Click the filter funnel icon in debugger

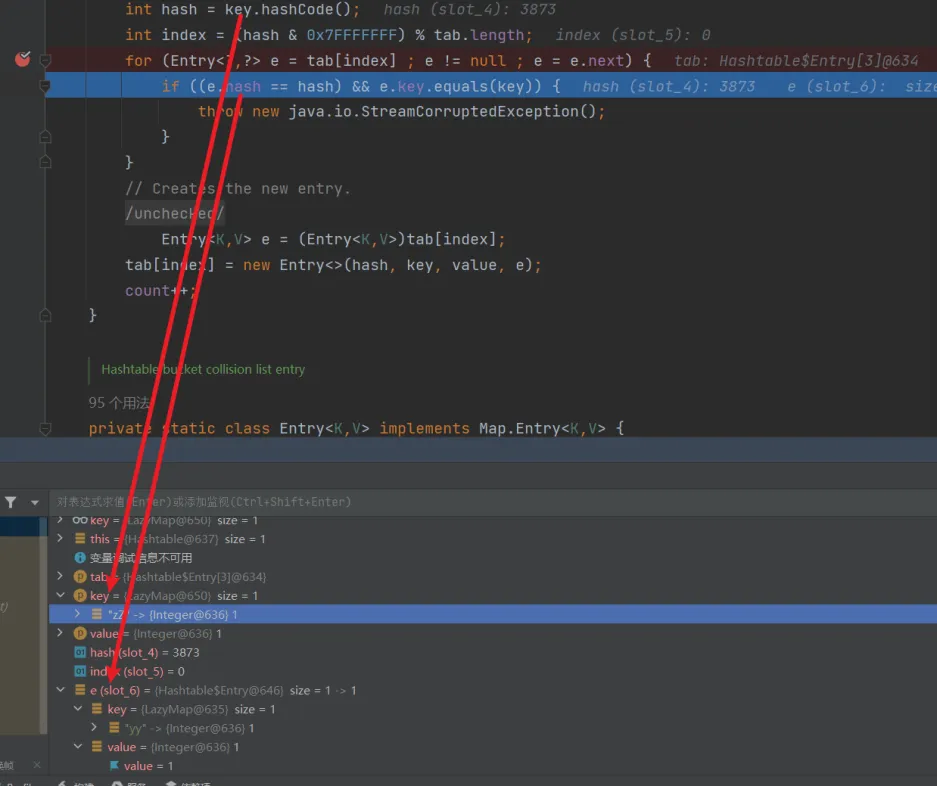coord(10,502)
